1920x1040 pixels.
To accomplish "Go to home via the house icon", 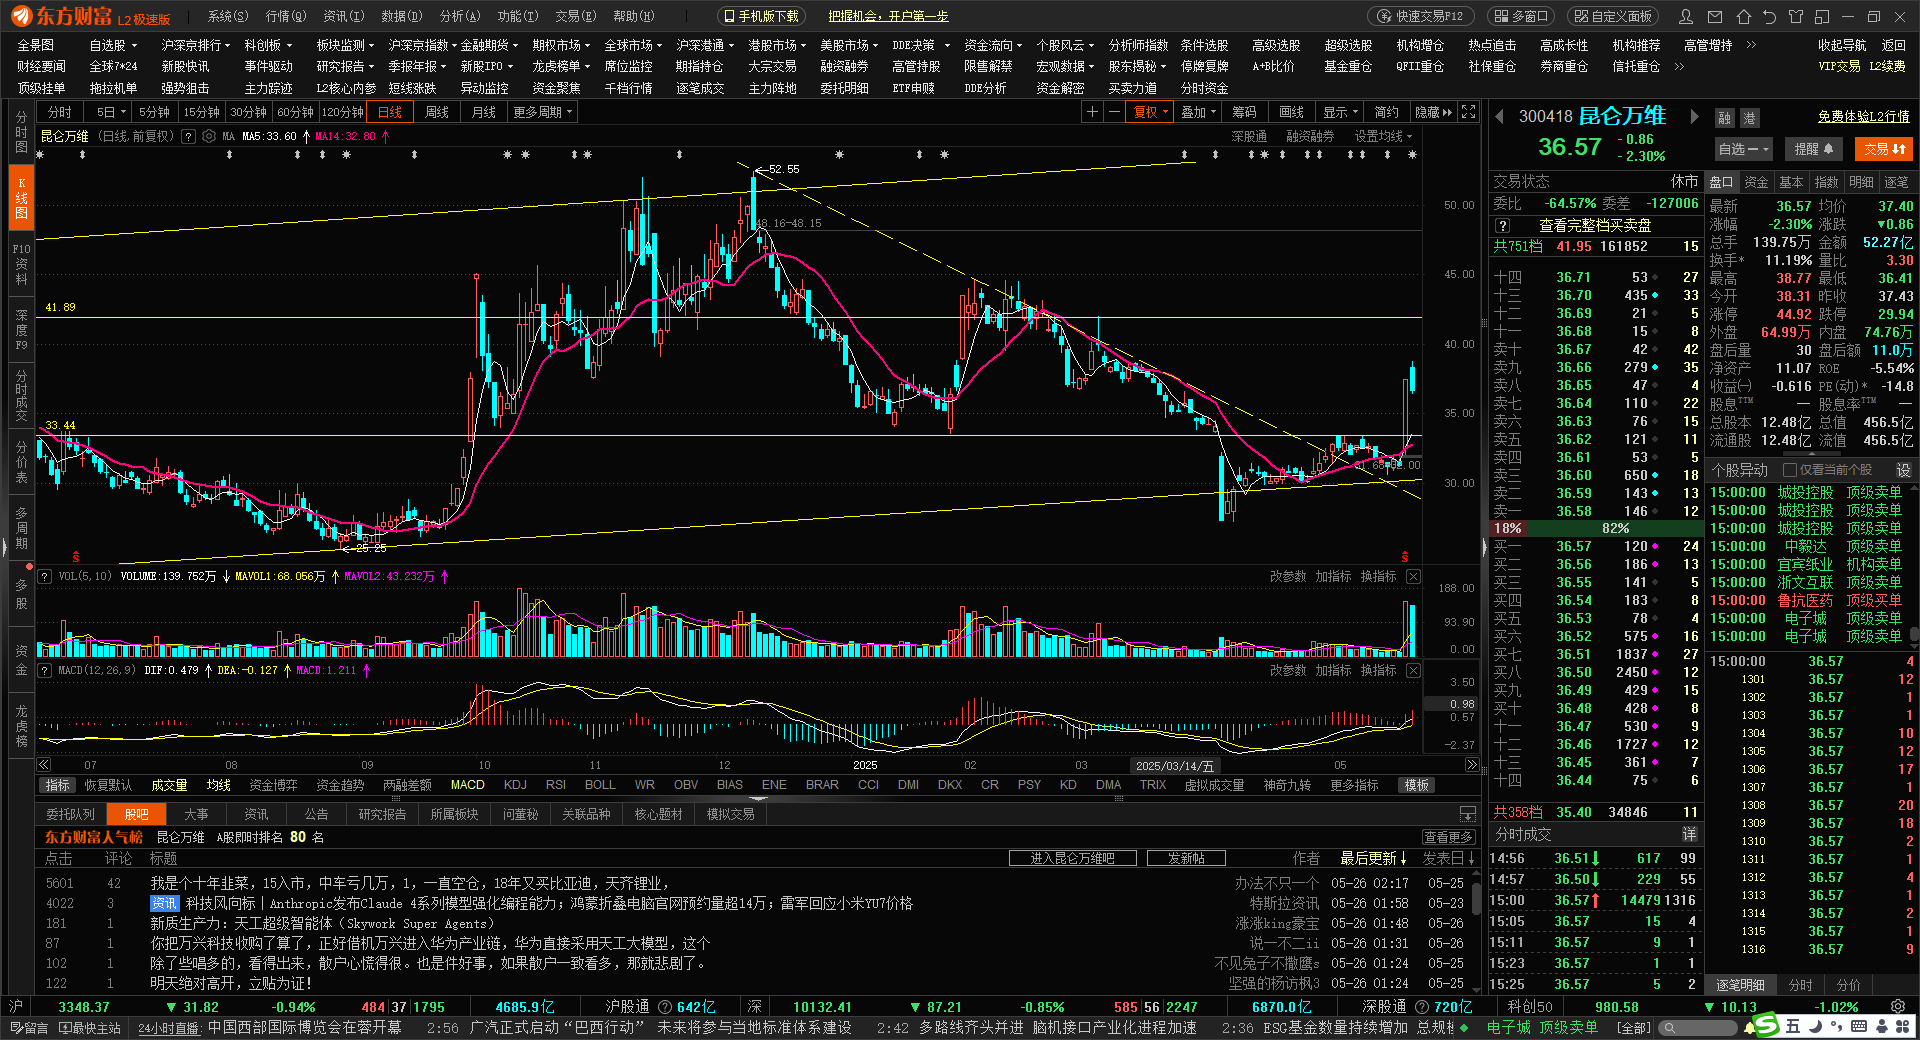I will click(1744, 16).
